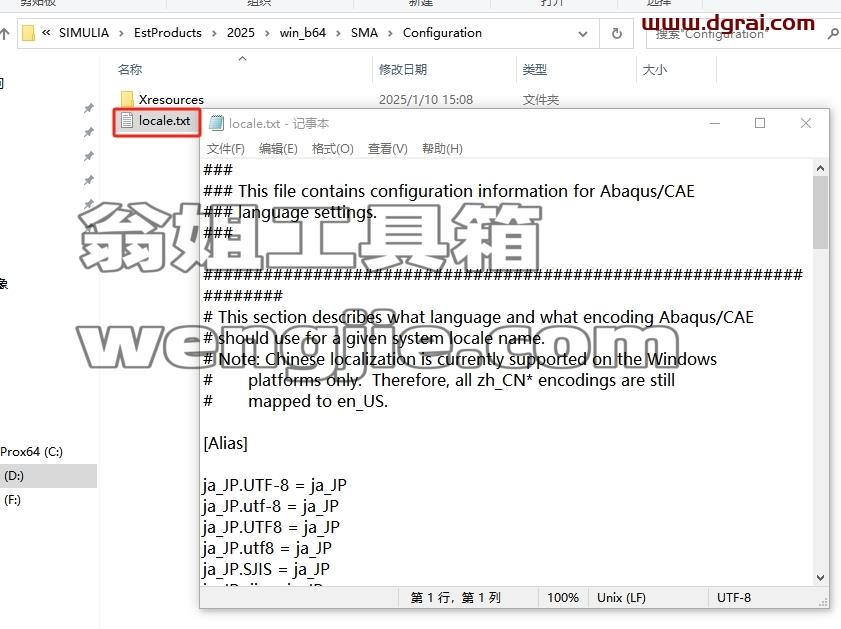Click the SIMULIA breadcrumb in address bar
This screenshot has height=629, width=841.
coord(84,33)
